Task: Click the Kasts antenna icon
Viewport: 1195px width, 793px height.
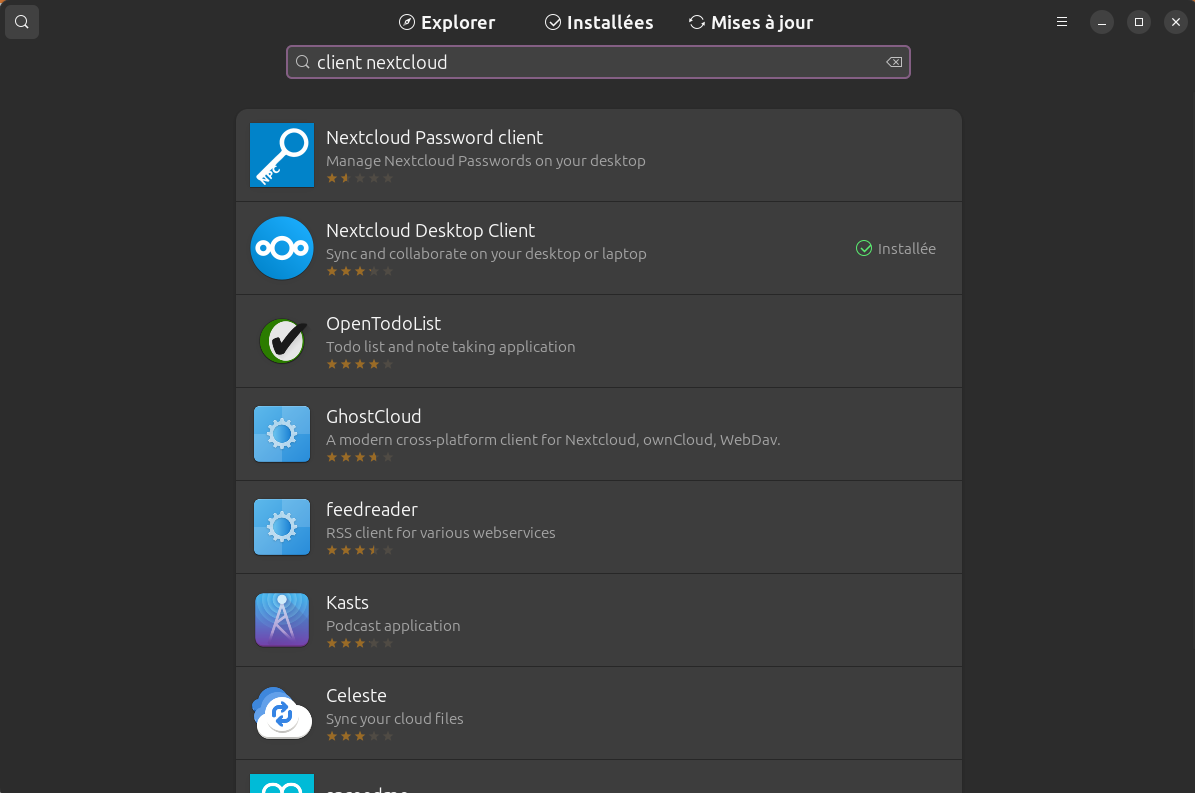Action: tap(282, 620)
